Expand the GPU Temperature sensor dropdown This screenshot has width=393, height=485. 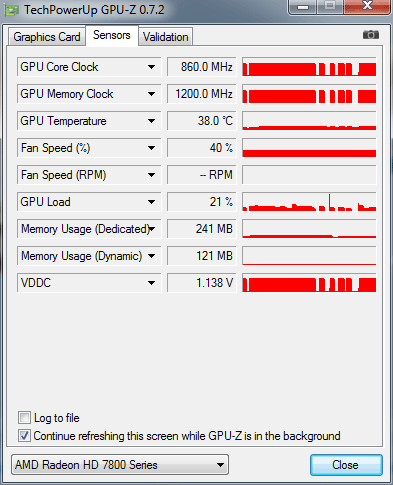(151, 121)
